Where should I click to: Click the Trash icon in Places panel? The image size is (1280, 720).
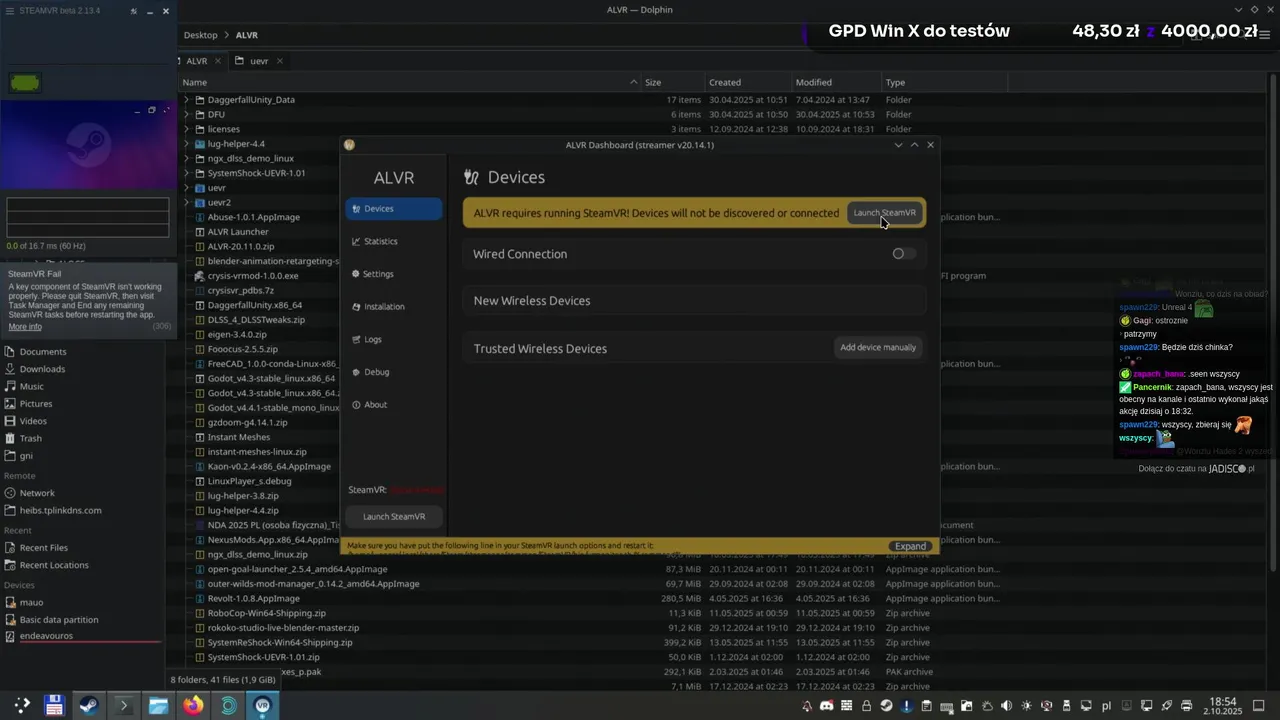click(10, 438)
